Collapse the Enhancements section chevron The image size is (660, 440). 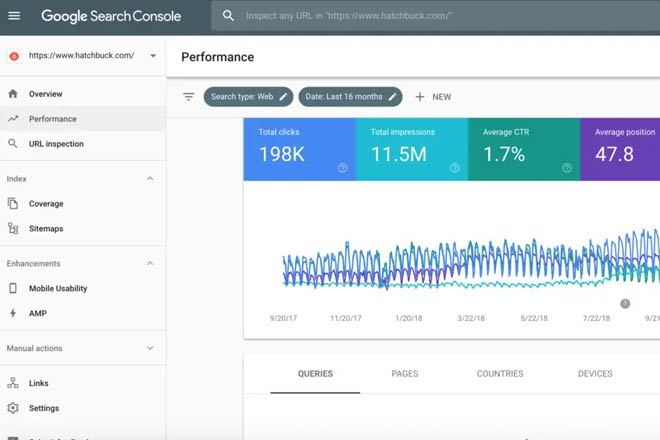coord(150,263)
